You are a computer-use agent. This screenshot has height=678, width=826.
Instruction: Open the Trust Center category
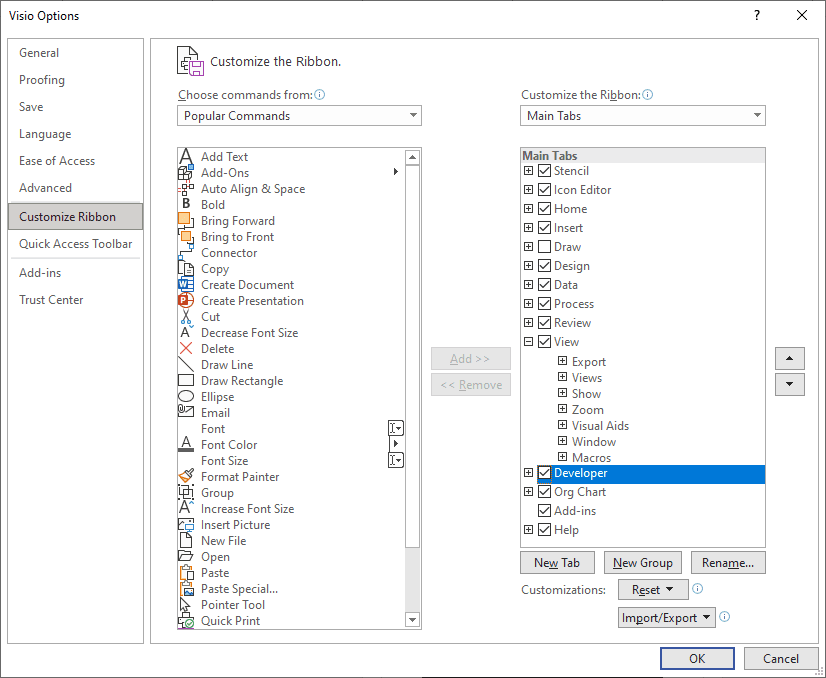click(51, 300)
